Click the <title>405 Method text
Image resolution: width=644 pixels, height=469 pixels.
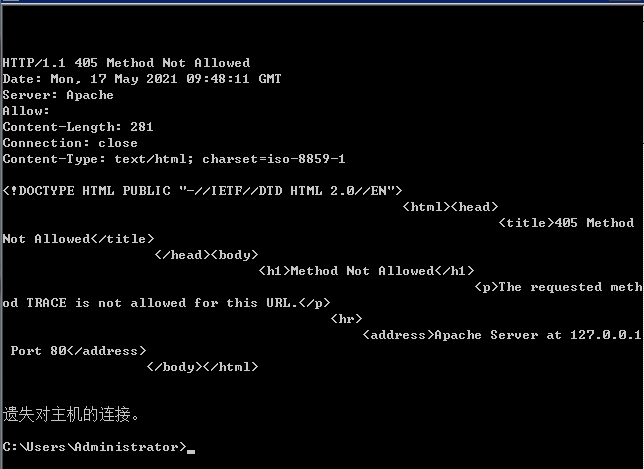pos(566,223)
